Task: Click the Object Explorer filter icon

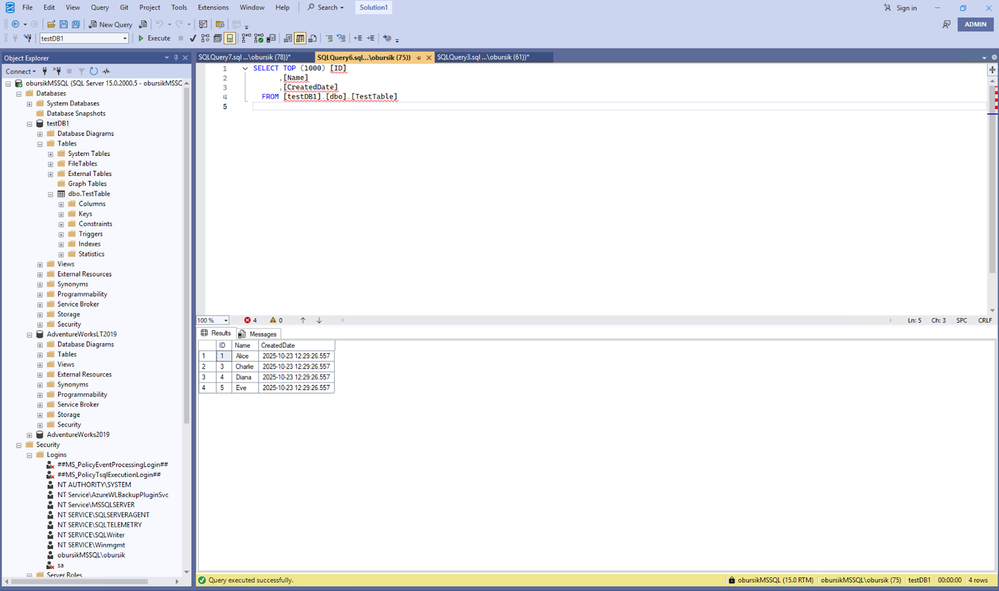Action: click(81, 71)
